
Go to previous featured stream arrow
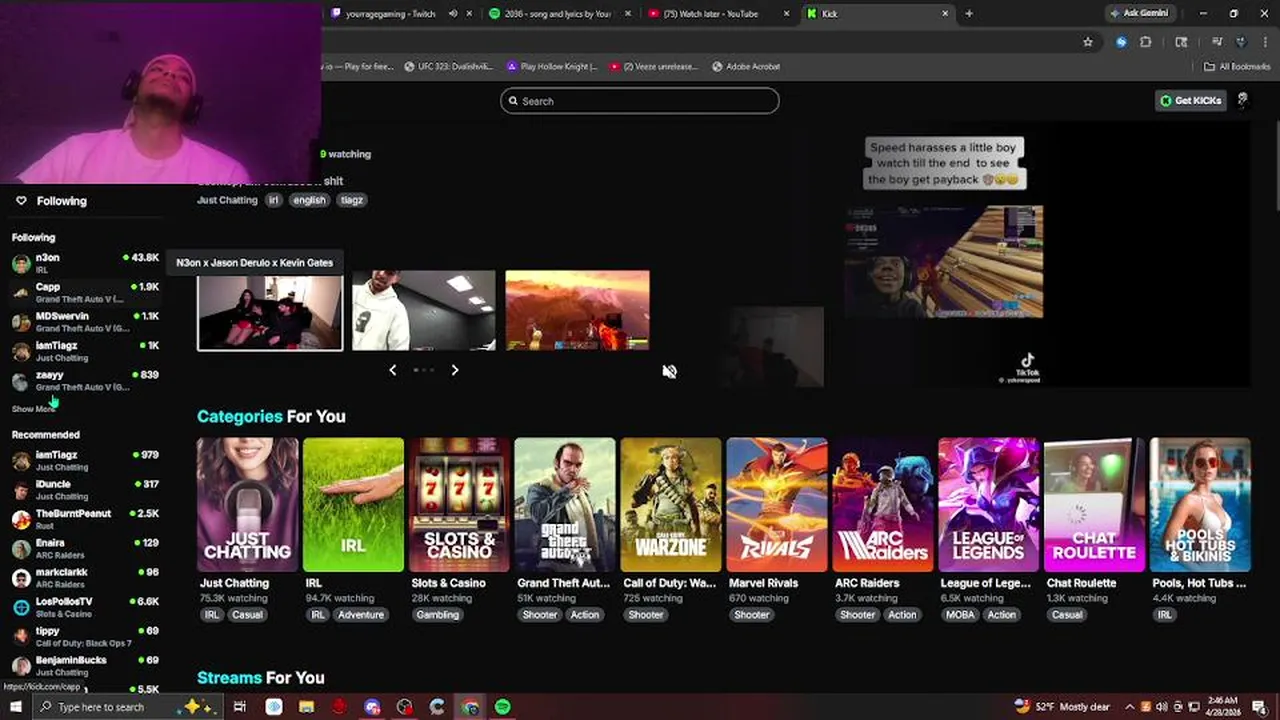pyautogui.click(x=392, y=370)
